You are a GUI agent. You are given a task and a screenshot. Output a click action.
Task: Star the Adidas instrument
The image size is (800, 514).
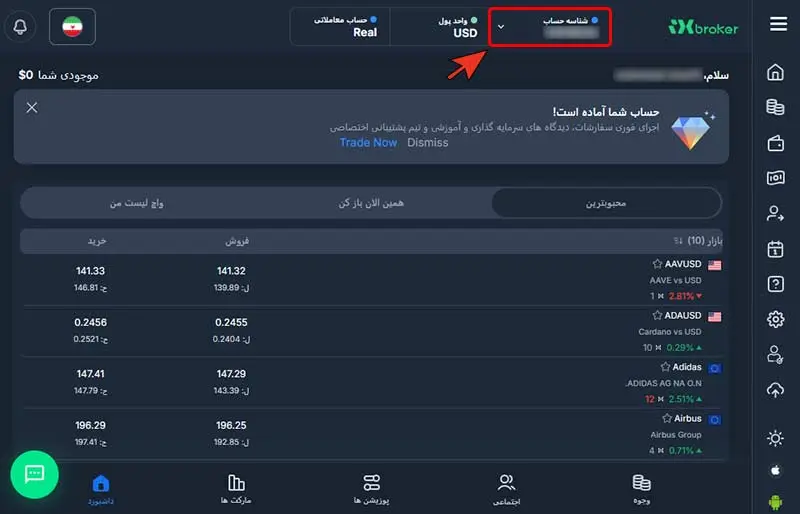665,367
